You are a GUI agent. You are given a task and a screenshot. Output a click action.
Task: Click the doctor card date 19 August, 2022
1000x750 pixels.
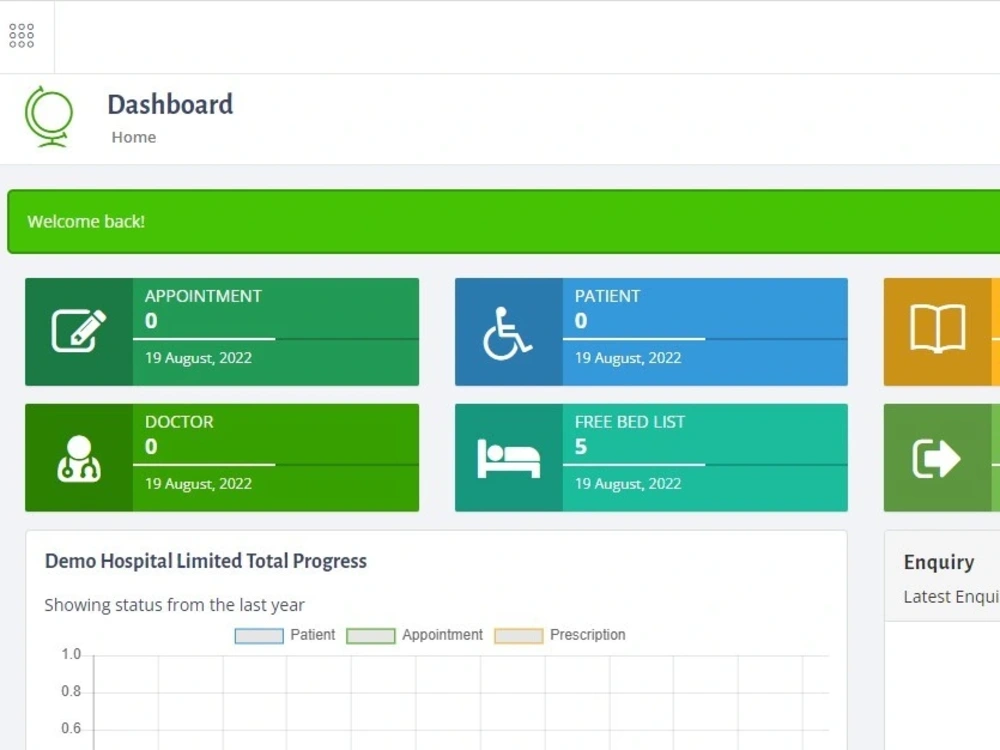(x=198, y=483)
